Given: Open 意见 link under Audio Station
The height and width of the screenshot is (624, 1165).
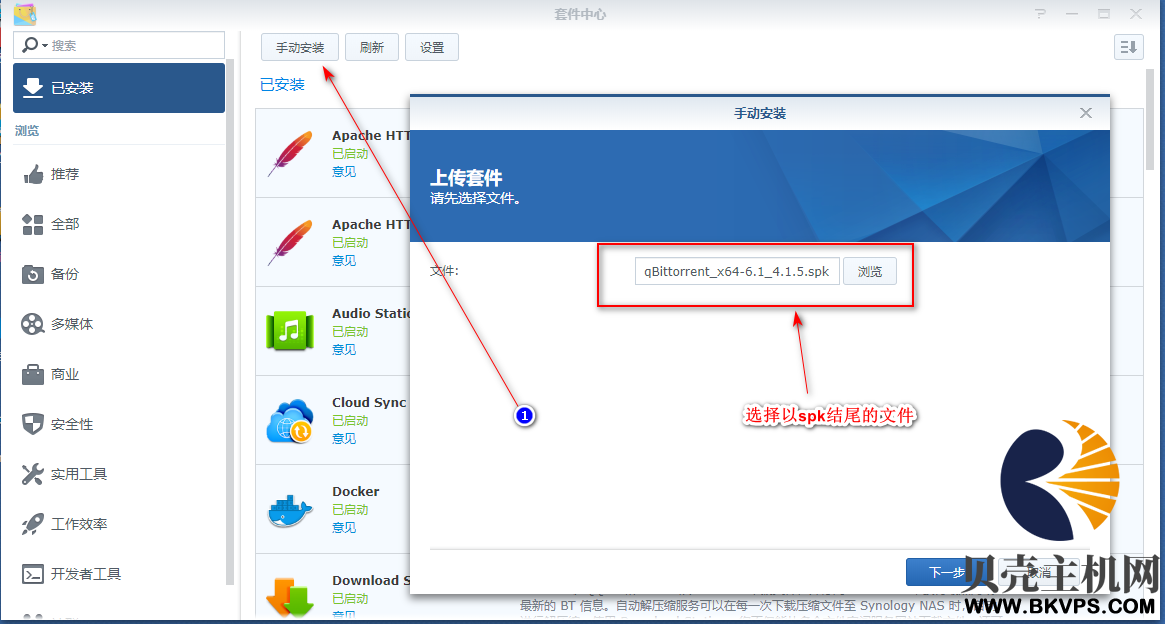Looking at the screenshot, I should coord(344,349).
